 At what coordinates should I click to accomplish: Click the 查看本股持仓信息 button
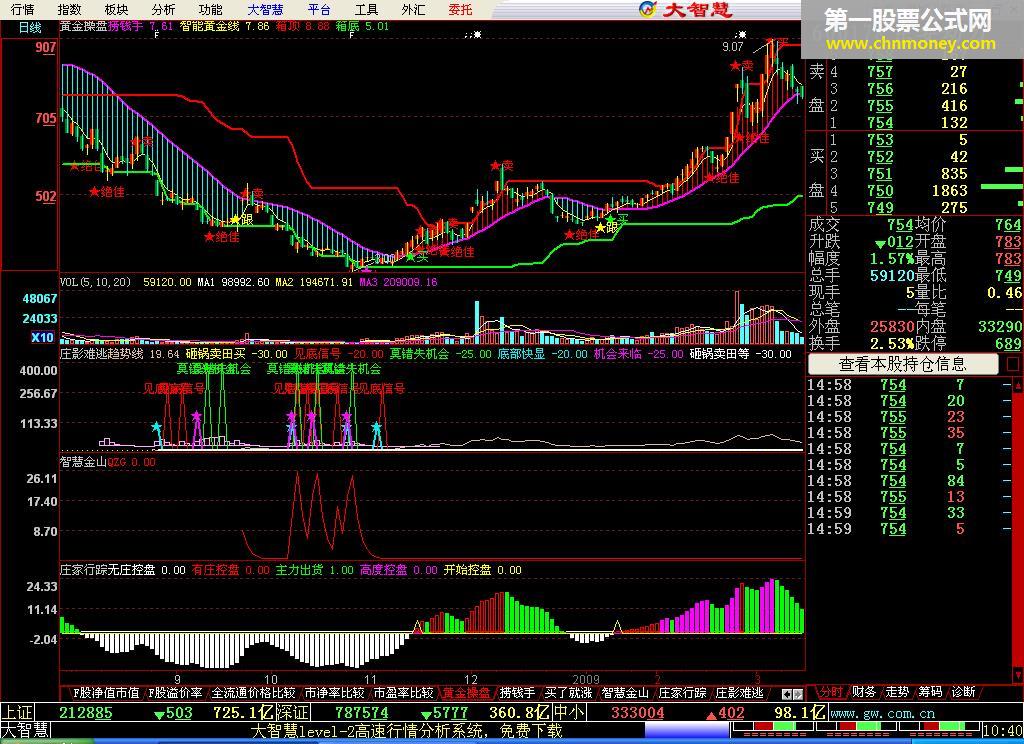903,364
